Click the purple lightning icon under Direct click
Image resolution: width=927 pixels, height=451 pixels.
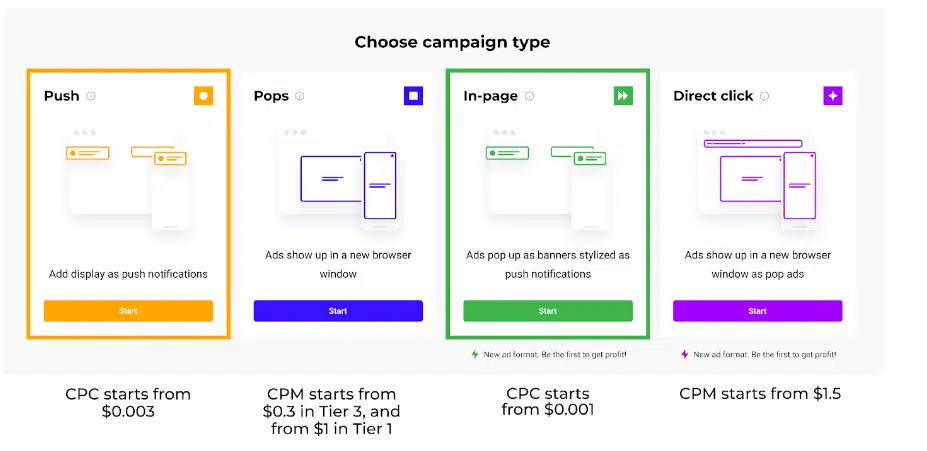click(685, 355)
